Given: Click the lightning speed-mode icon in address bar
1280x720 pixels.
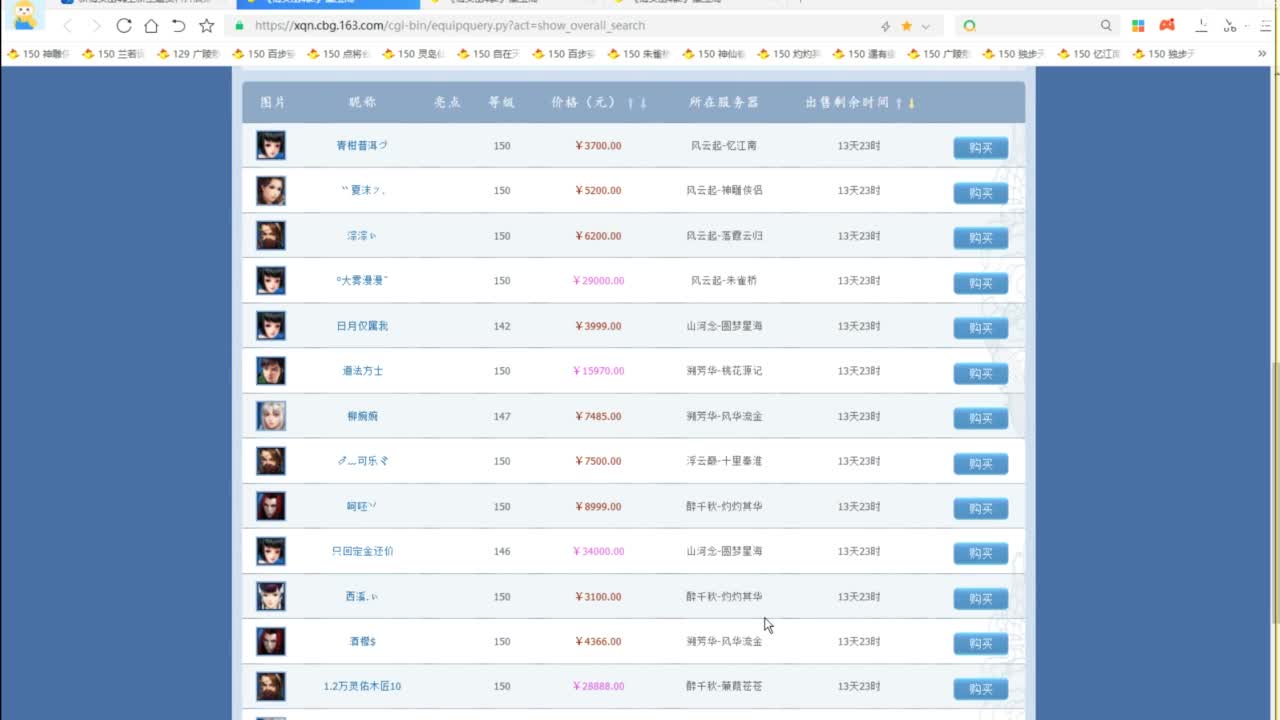Looking at the screenshot, I should point(885,26).
